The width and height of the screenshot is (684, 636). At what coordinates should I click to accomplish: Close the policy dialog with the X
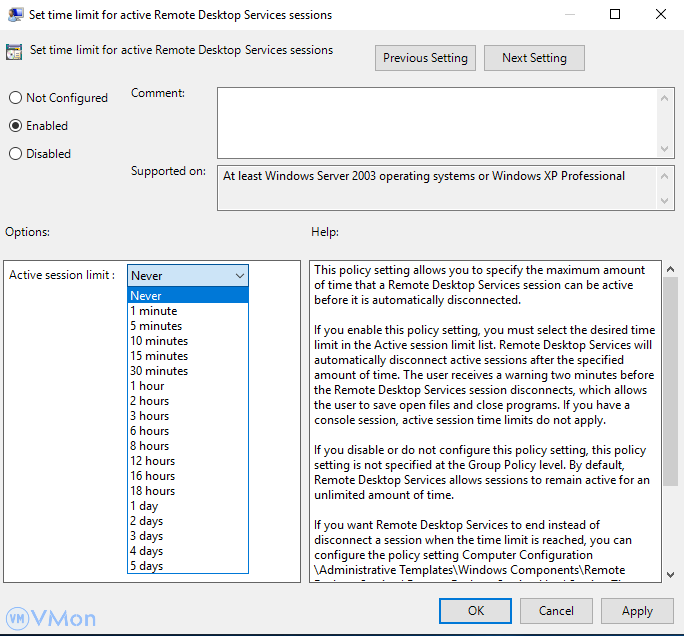(661, 15)
